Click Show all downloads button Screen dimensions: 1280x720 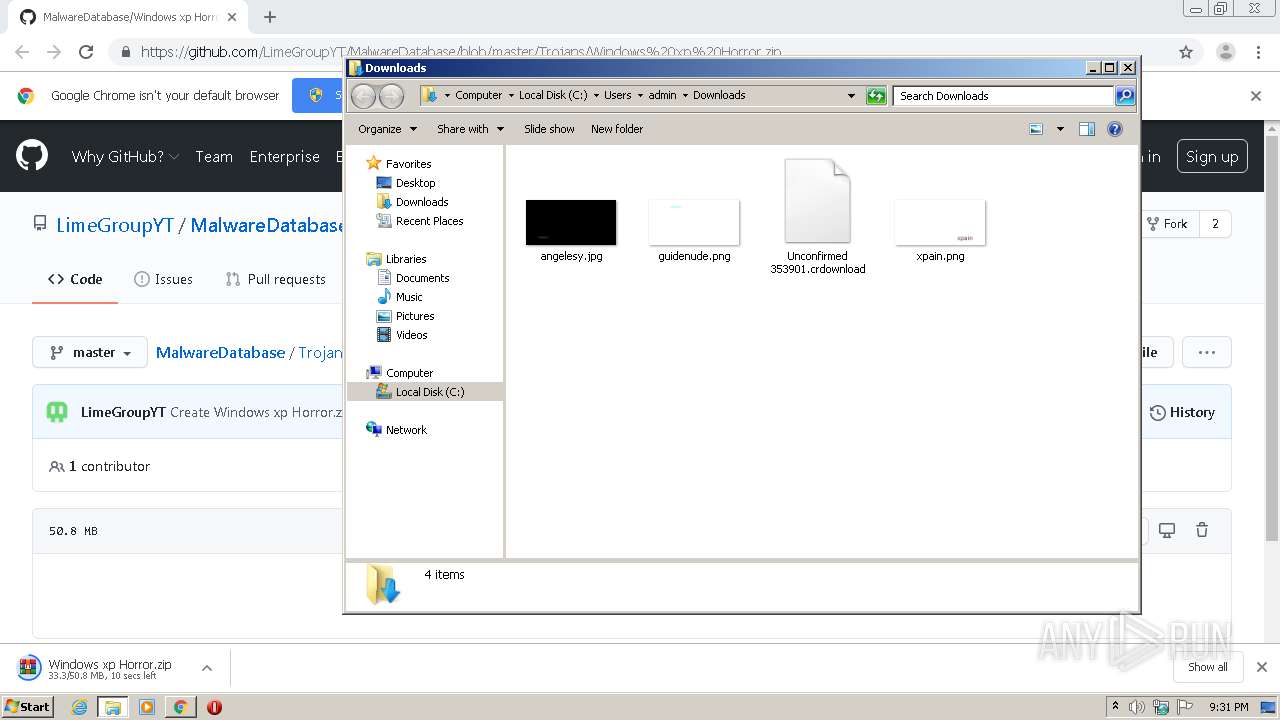[1208, 667]
